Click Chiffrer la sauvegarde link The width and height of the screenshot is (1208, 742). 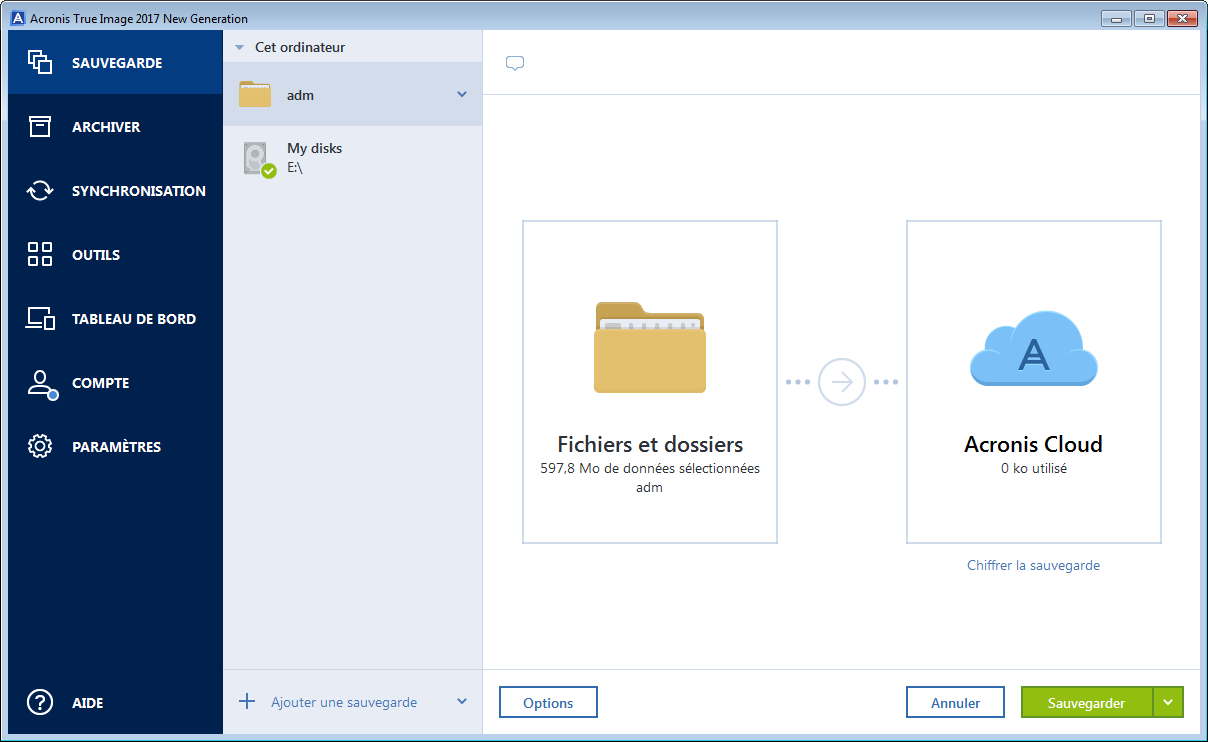pos(1033,565)
